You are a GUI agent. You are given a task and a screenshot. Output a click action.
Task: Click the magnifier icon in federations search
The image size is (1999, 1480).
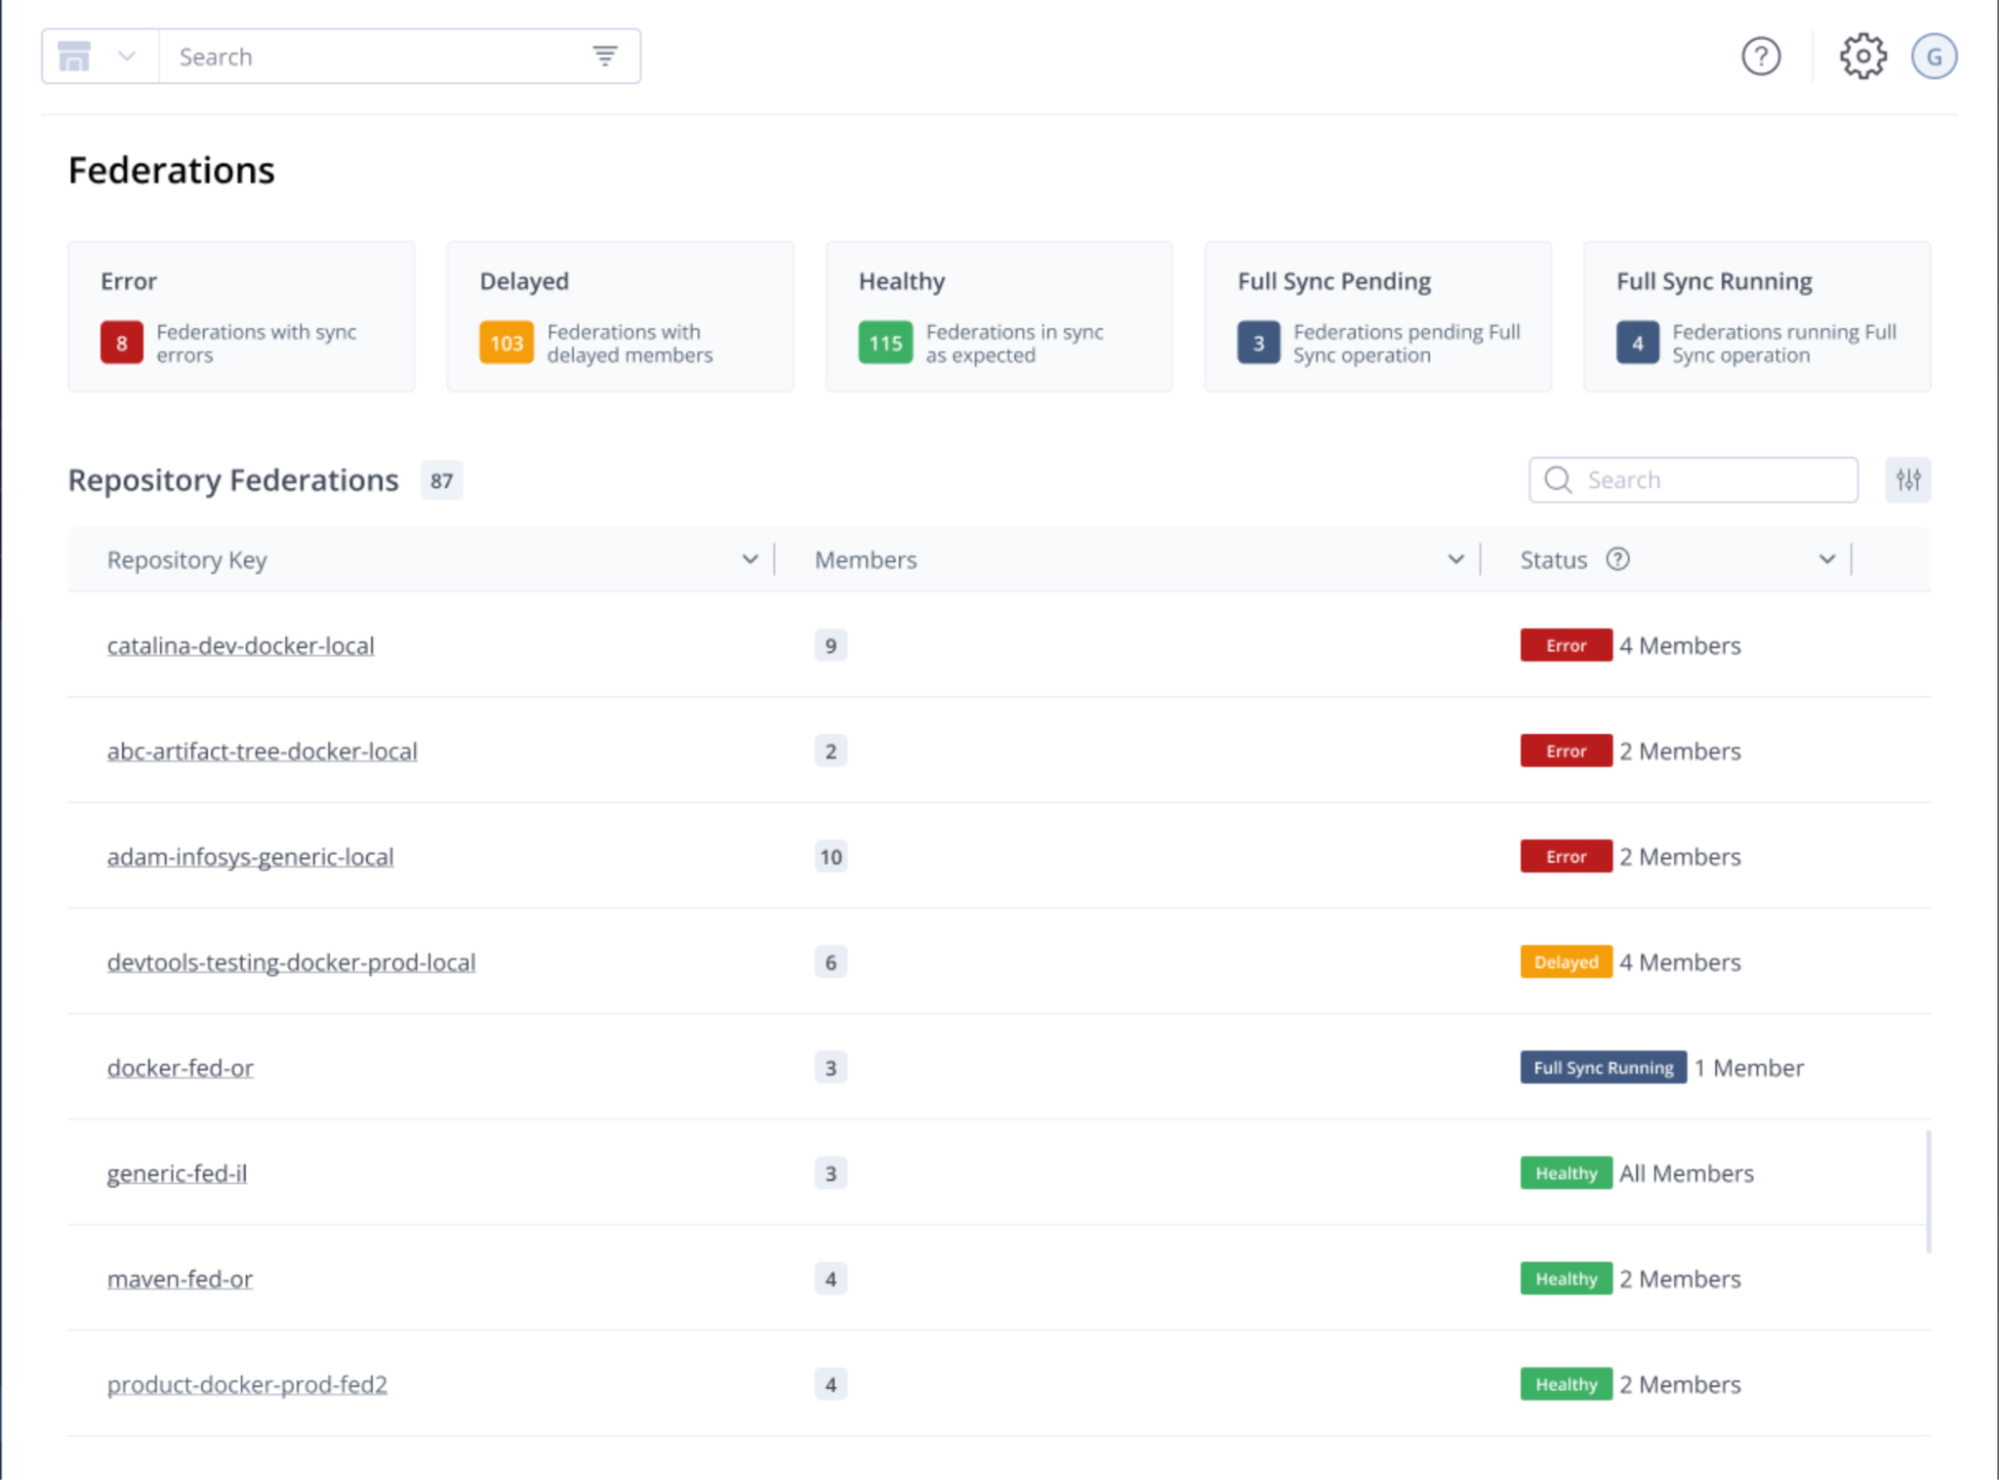pyautogui.click(x=1557, y=480)
